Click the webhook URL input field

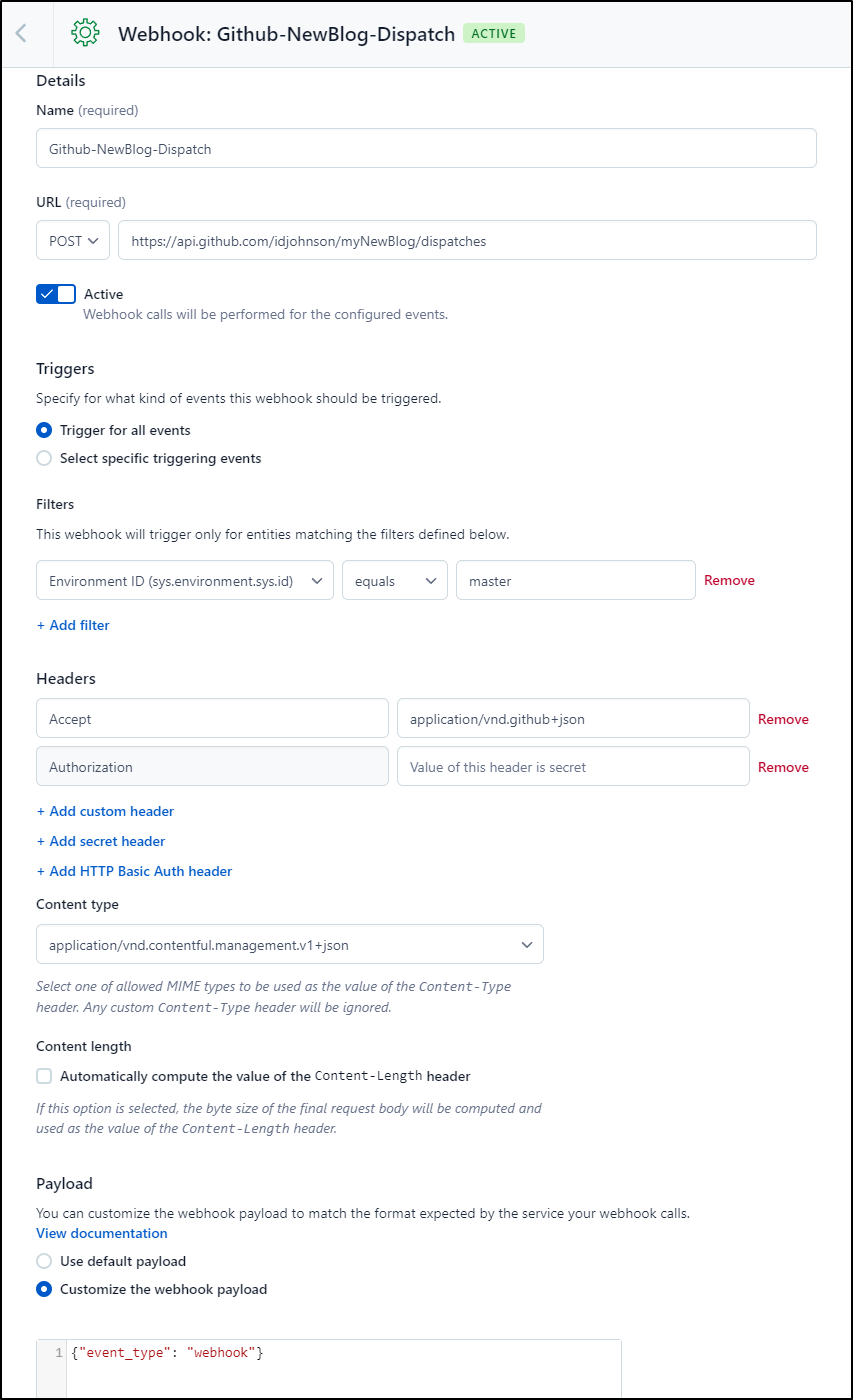coord(467,240)
